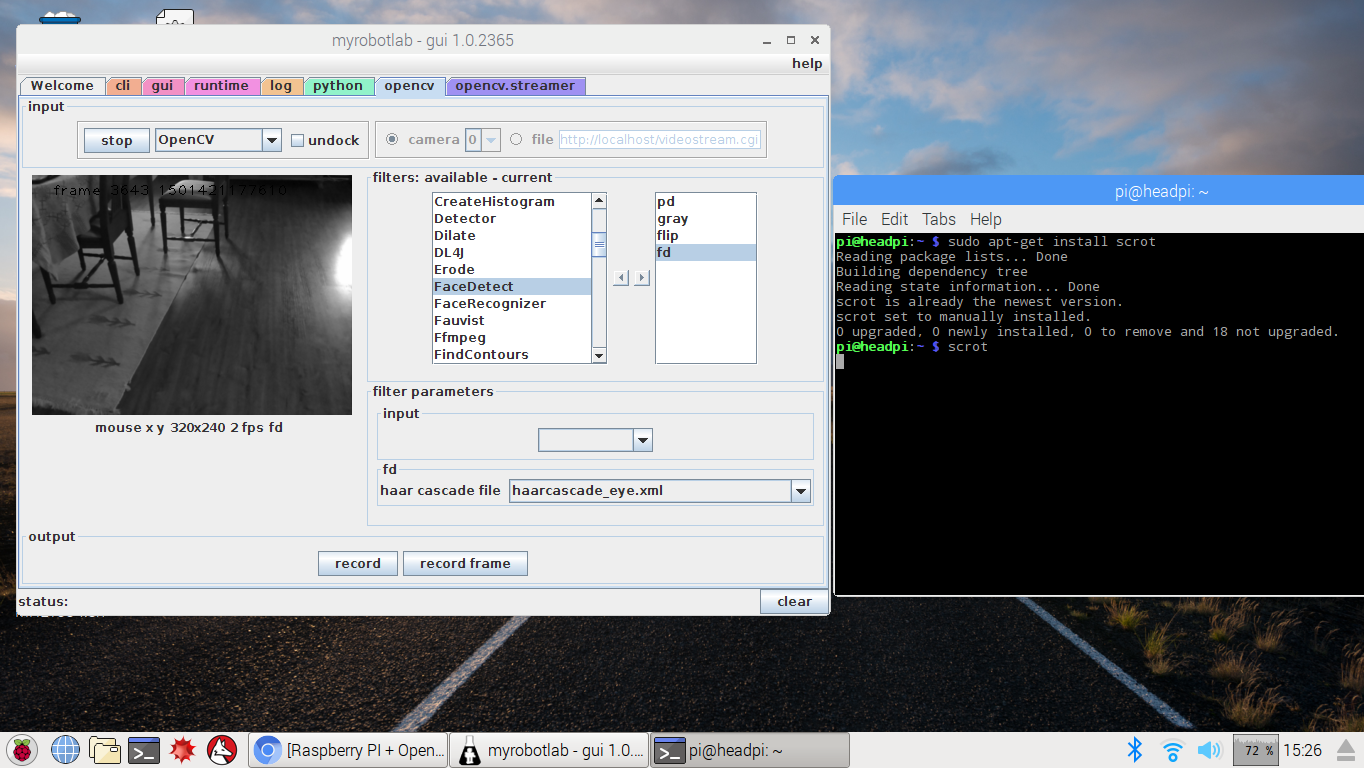Open the file manager from taskbar
Screen dimensions: 1364x768
tap(105, 750)
